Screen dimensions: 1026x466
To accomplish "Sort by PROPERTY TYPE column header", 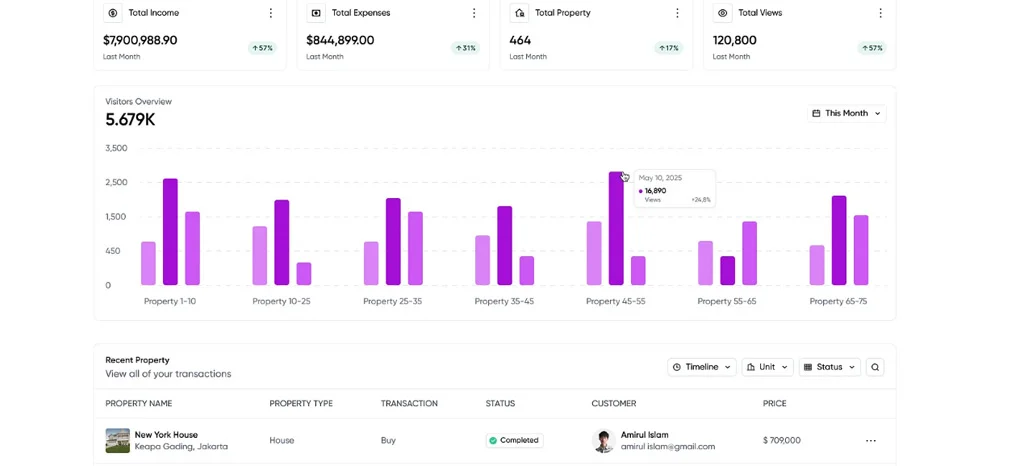I will [301, 403].
